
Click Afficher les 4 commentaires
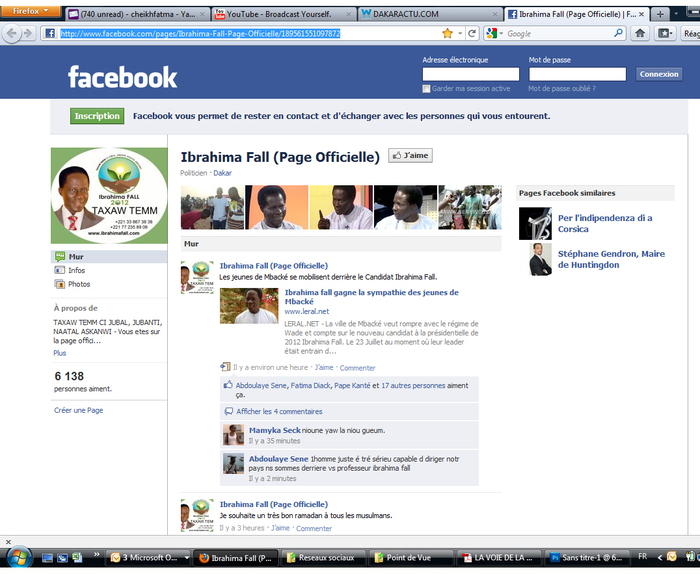(279, 412)
